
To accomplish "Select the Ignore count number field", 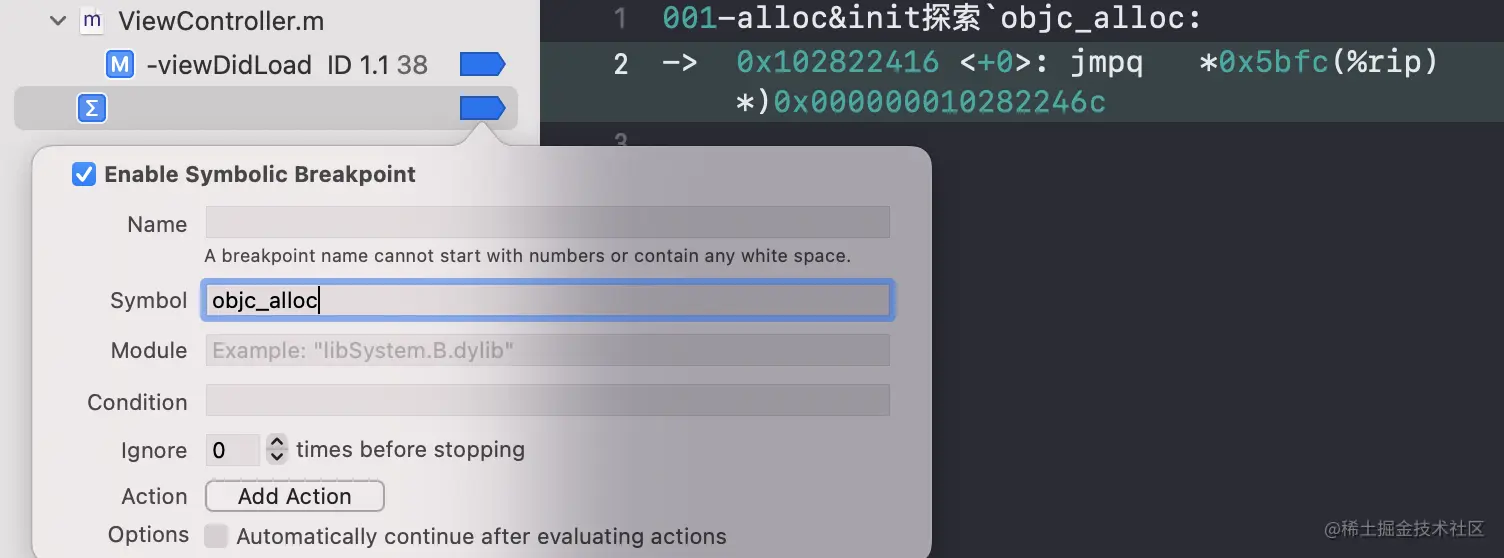I will click(x=232, y=450).
